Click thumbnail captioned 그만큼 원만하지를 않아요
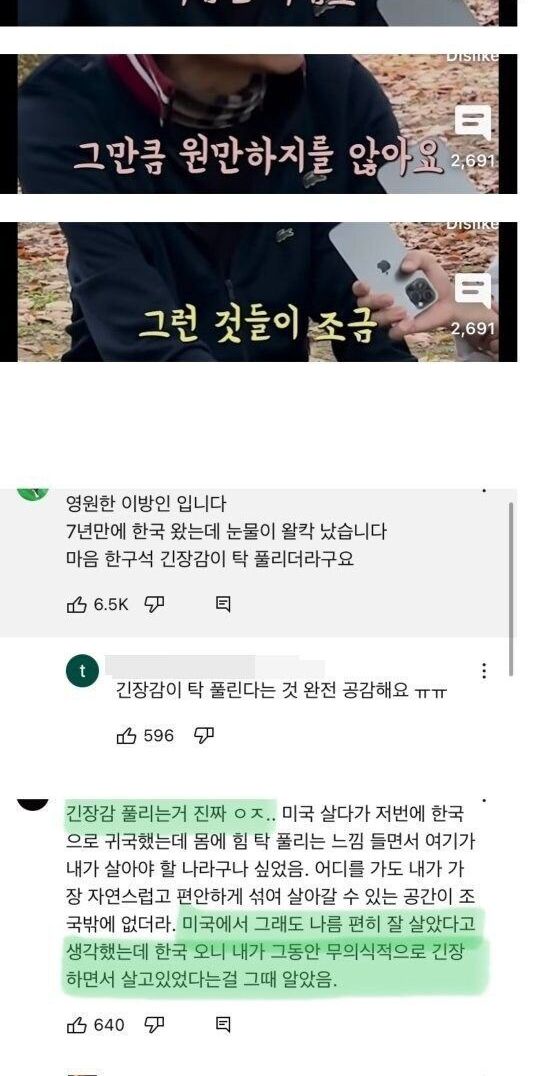Viewport: 538px width, 1076px height. (258, 124)
